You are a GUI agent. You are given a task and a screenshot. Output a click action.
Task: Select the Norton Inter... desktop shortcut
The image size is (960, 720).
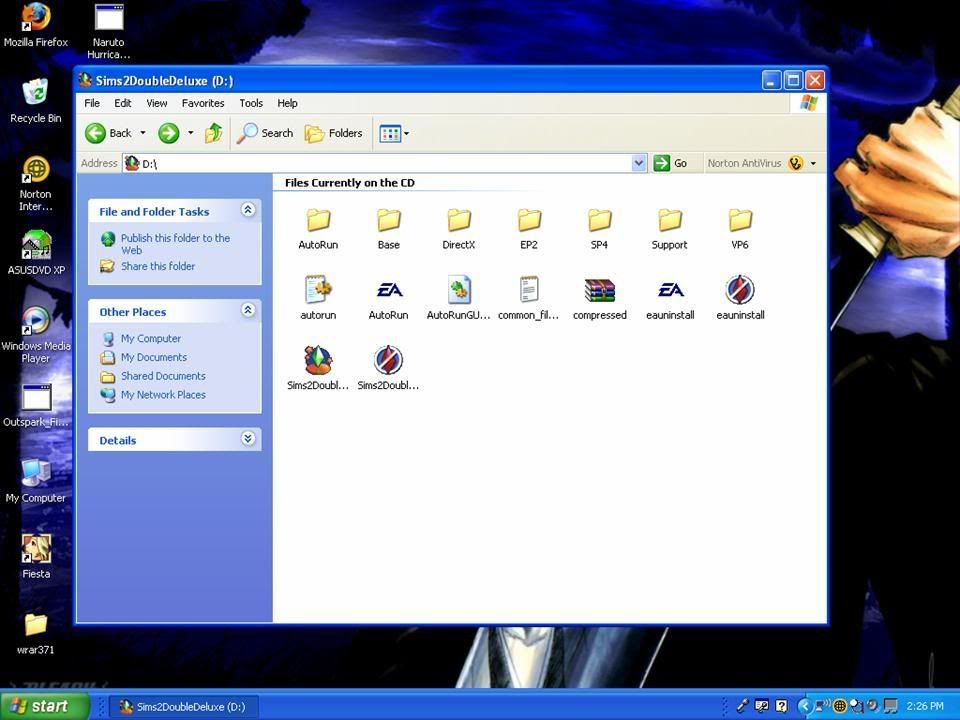[x=36, y=184]
